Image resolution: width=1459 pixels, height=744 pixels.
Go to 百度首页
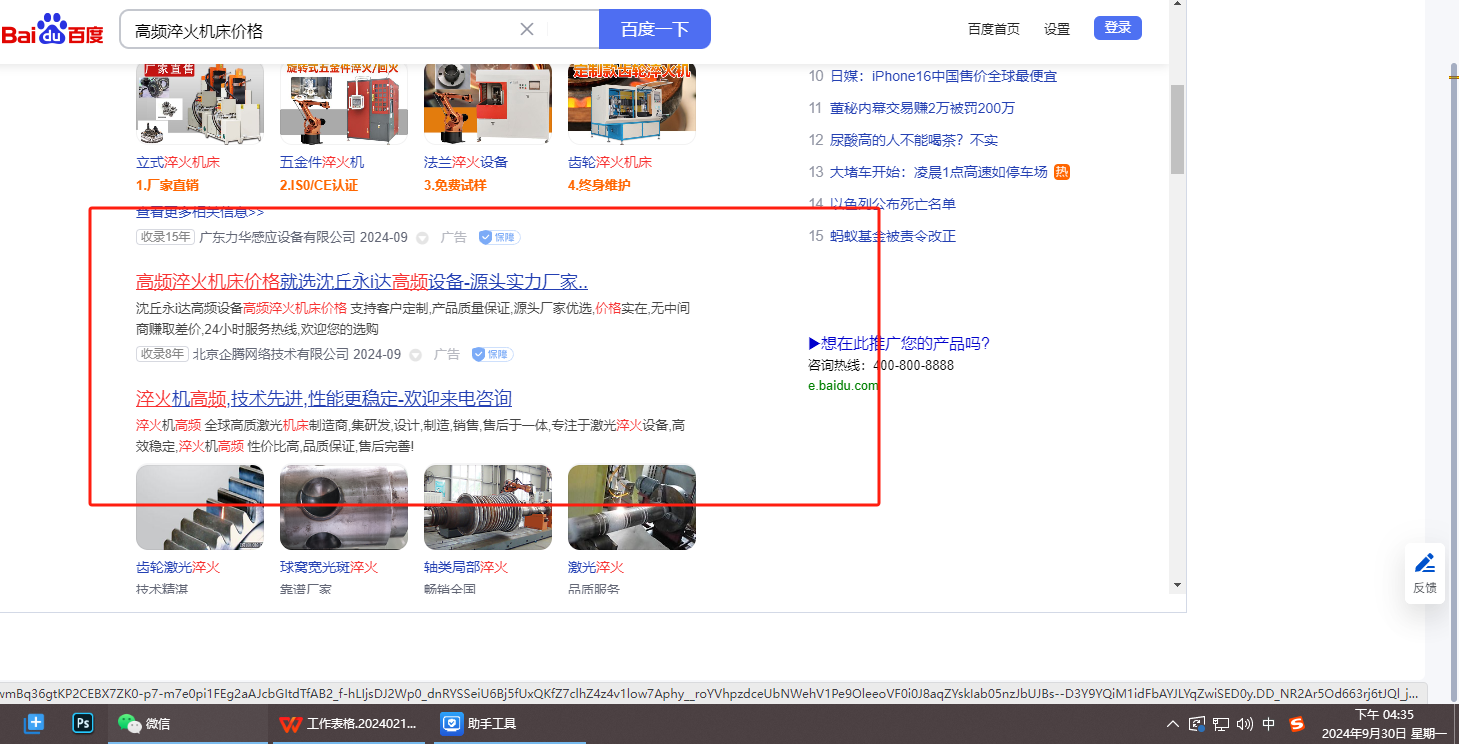click(x=994, y=29)
